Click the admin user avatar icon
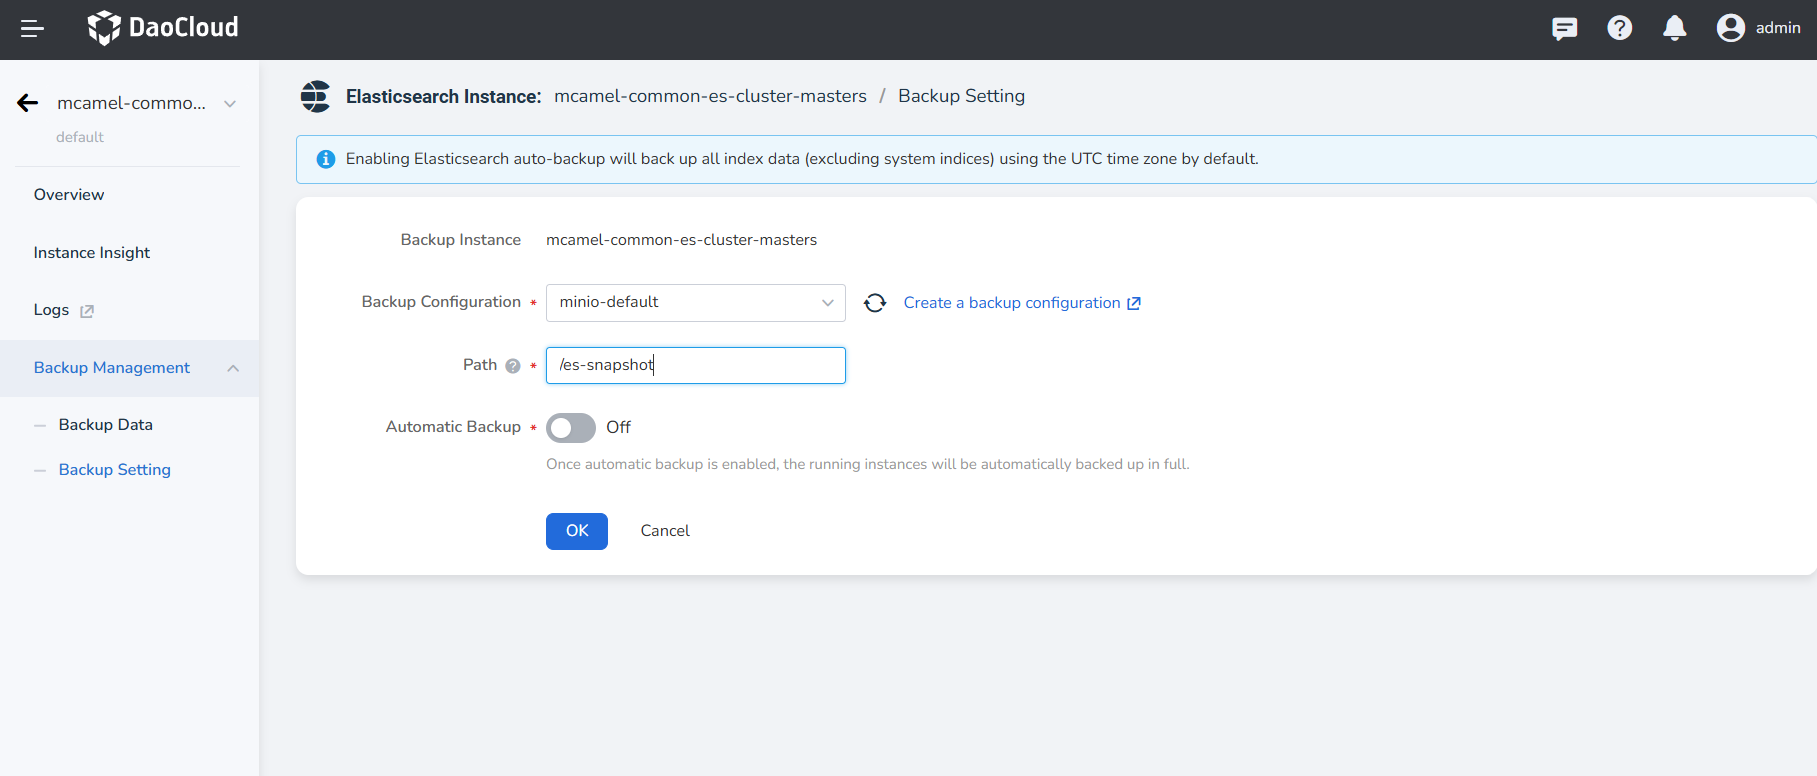 click(x=1730, y=28)
